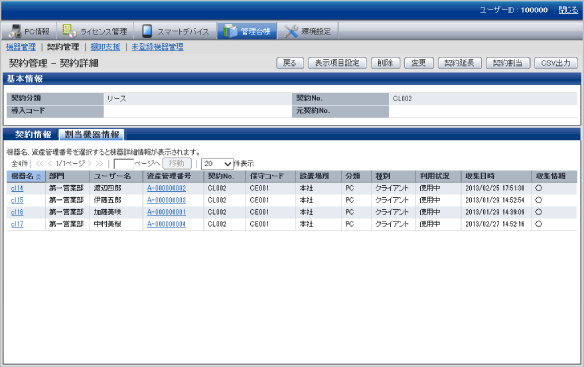
Task: Click the 収集情報 circle in cl14 row
Action: [539, 188]
